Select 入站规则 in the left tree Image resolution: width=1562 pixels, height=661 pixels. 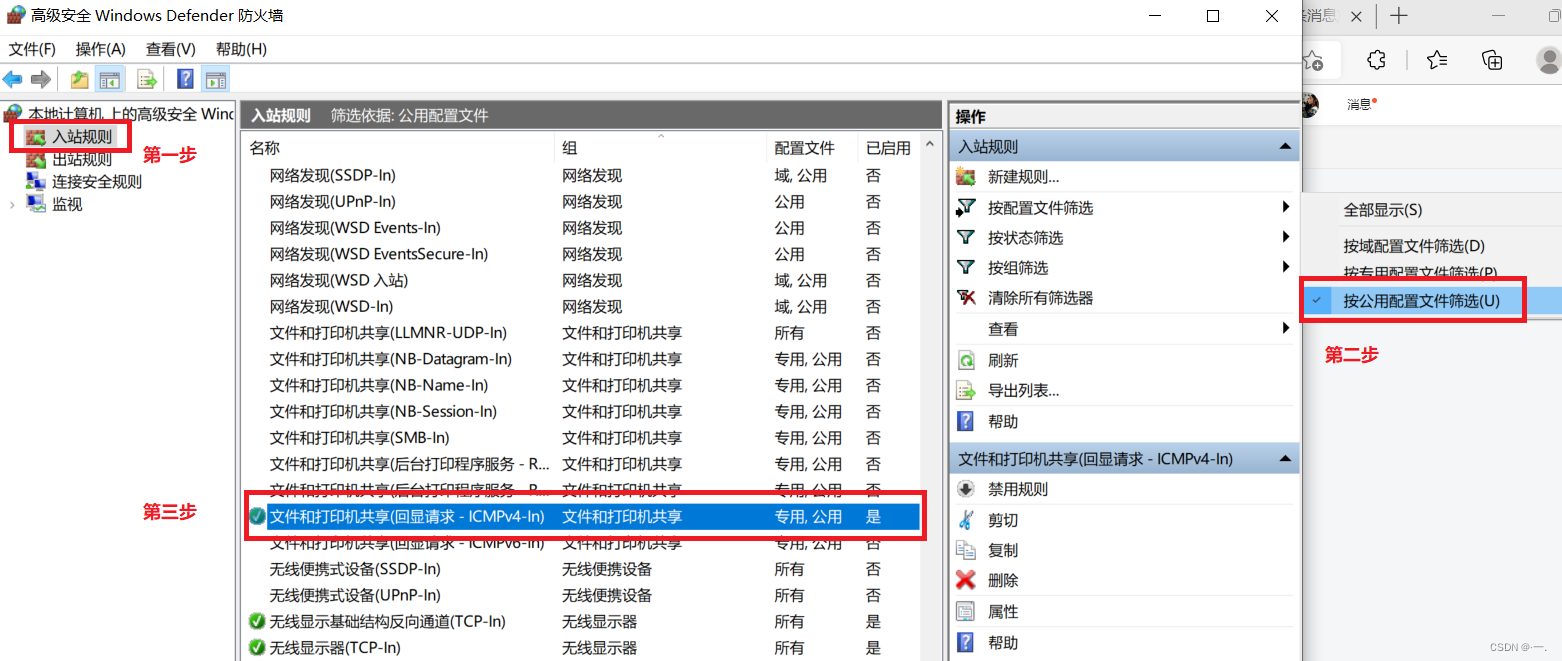[82, 136]
